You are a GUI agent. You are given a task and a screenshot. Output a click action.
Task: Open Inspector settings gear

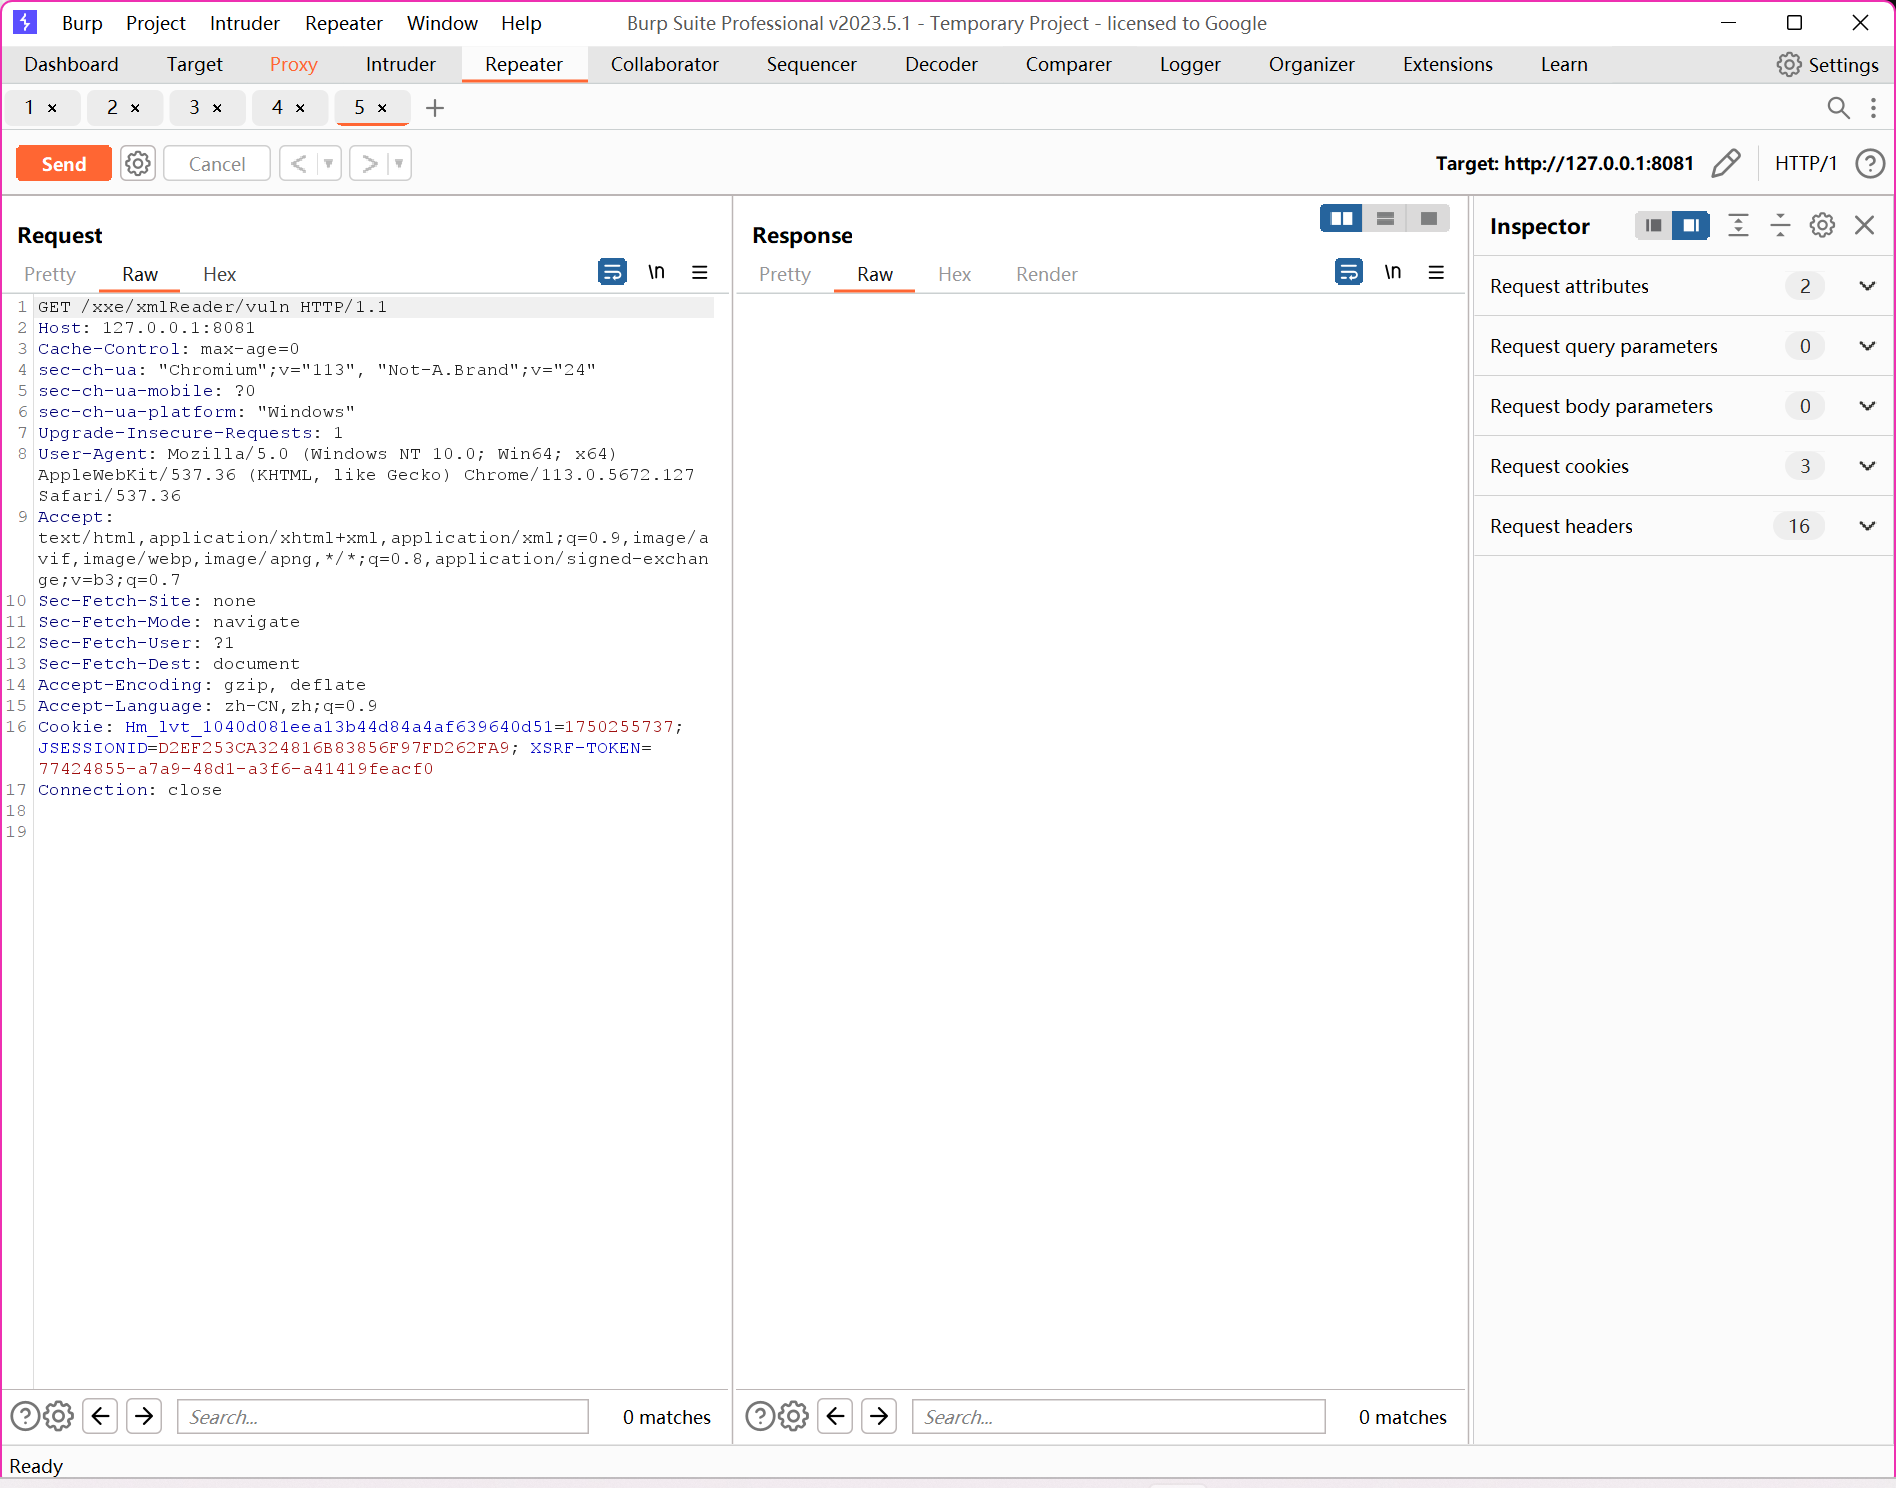(1822, 226)
